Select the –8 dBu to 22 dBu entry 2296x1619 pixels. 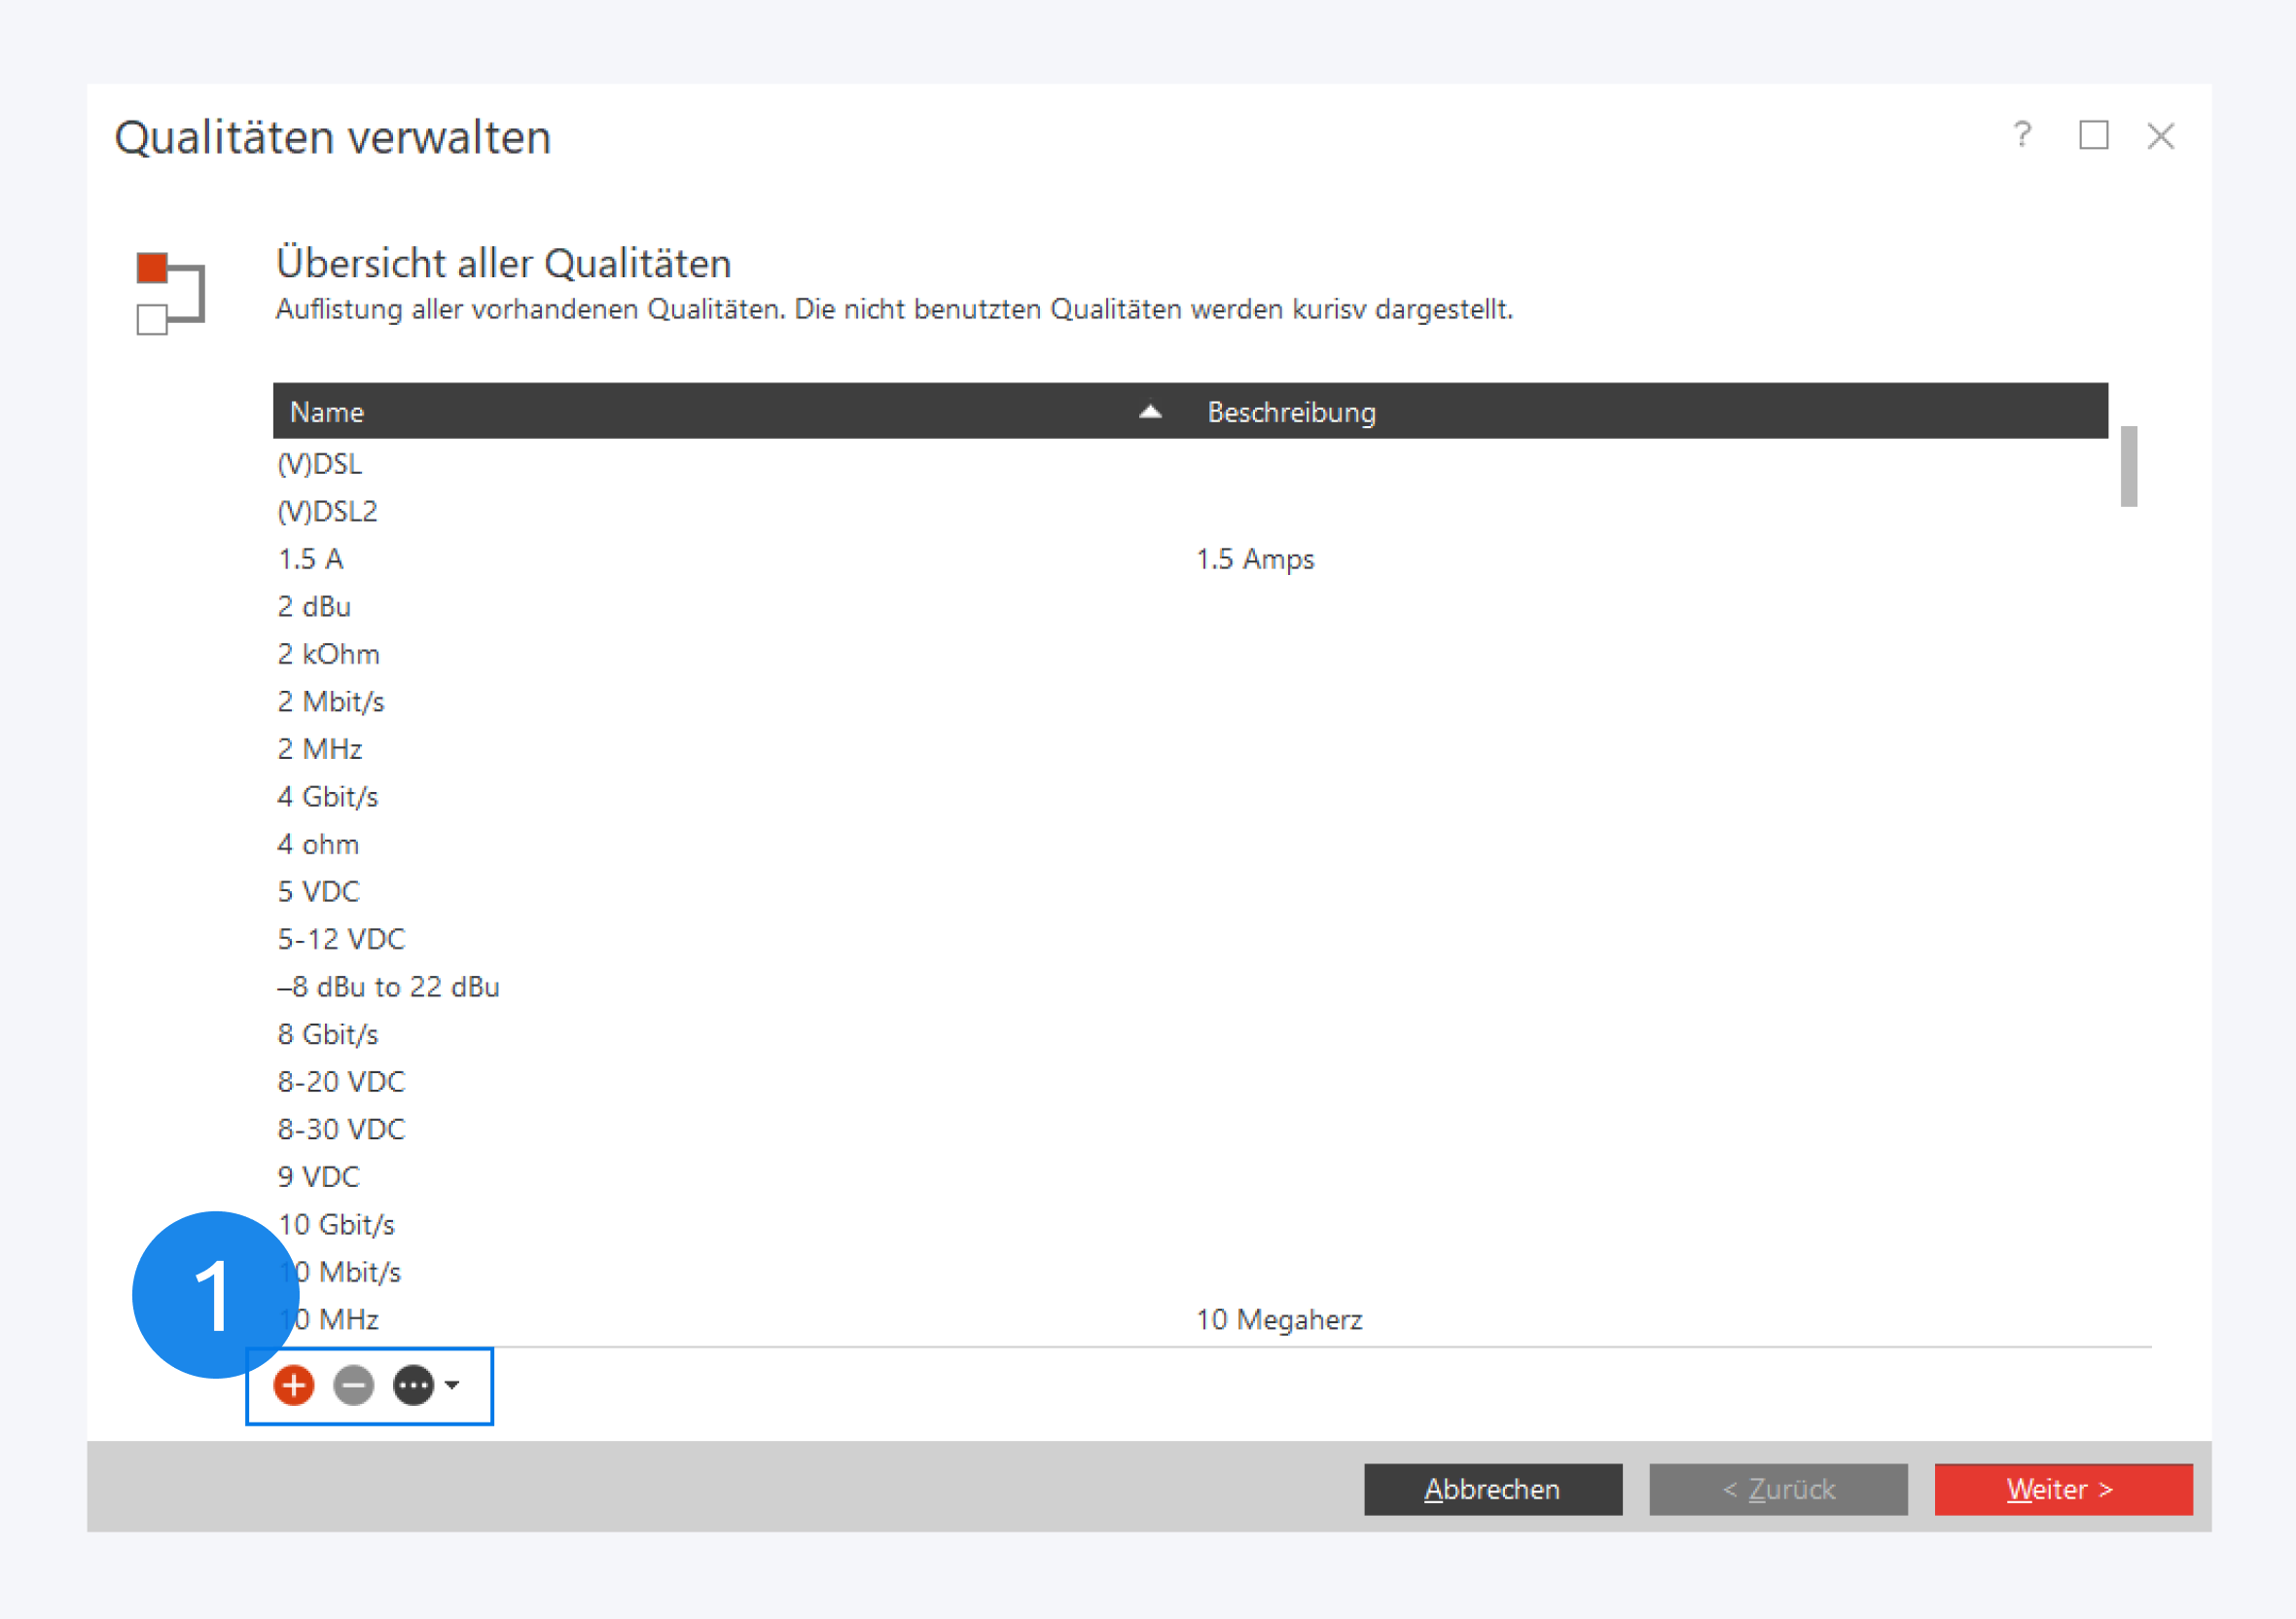[x=389, y=987]
